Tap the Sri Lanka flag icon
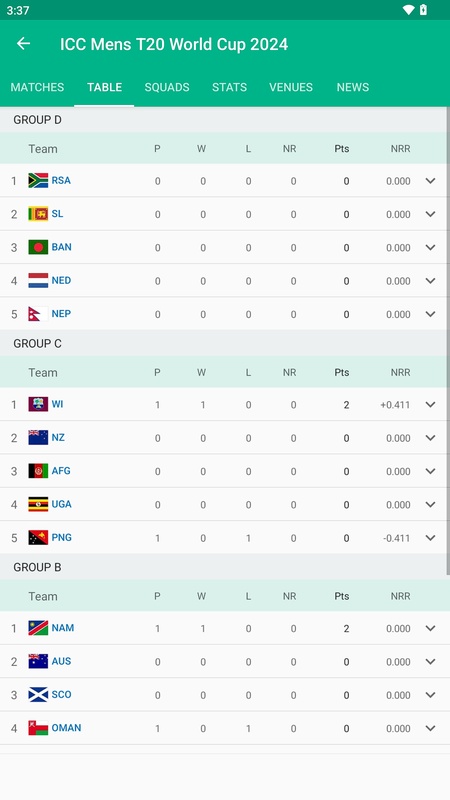This screenshot has height=800, width=450. tap(38, 214)
